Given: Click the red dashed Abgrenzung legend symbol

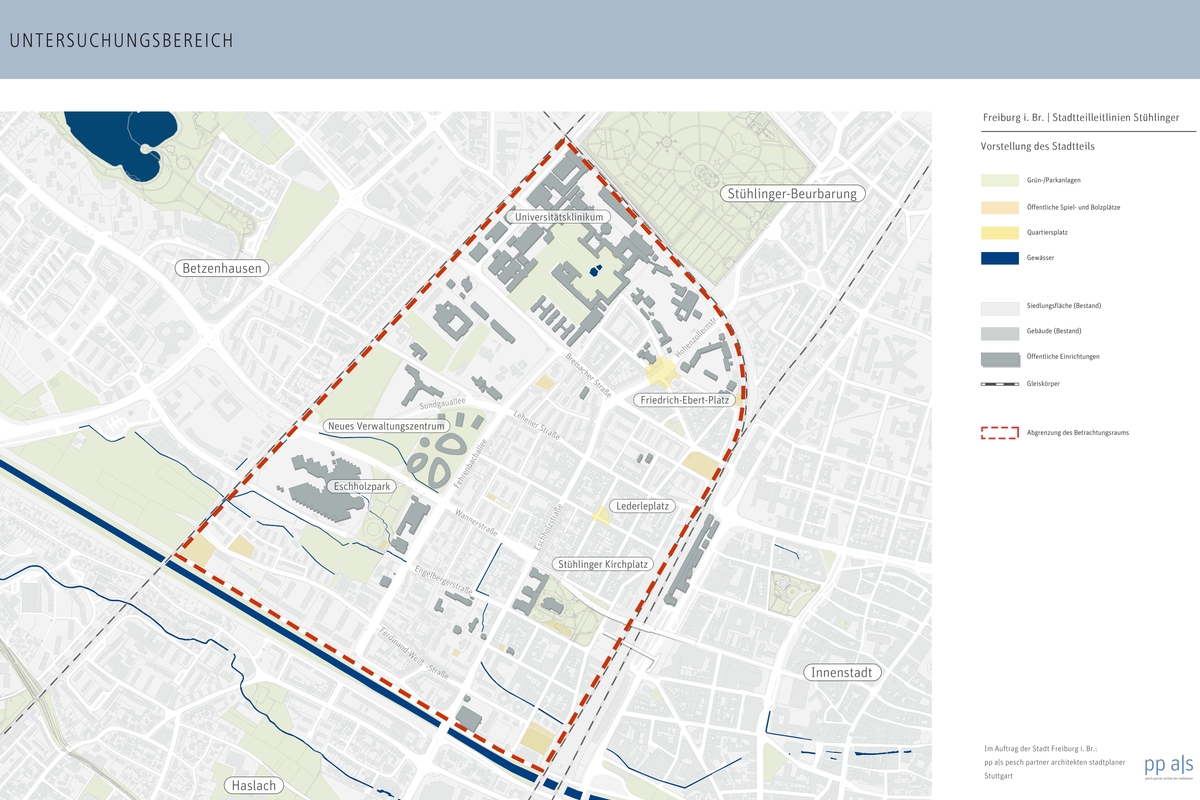Looking at the screenshot, I should click(x=1000, y=433).
